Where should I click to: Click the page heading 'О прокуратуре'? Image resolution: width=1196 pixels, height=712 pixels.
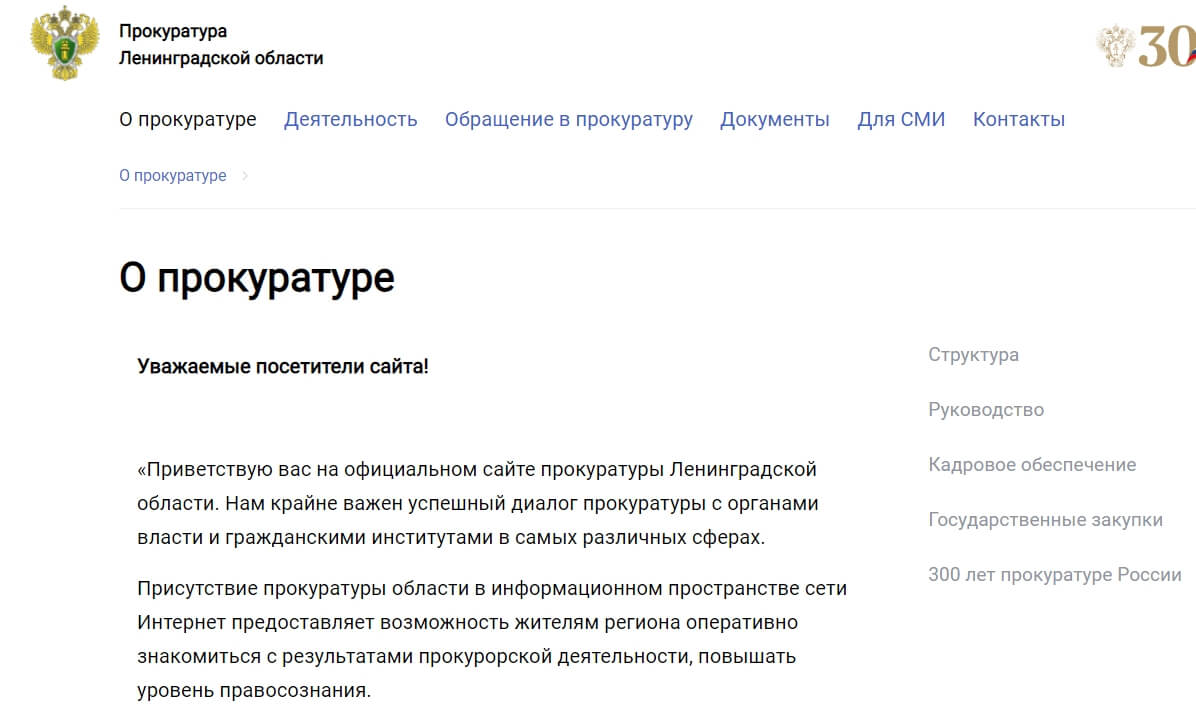coord(257,279)
